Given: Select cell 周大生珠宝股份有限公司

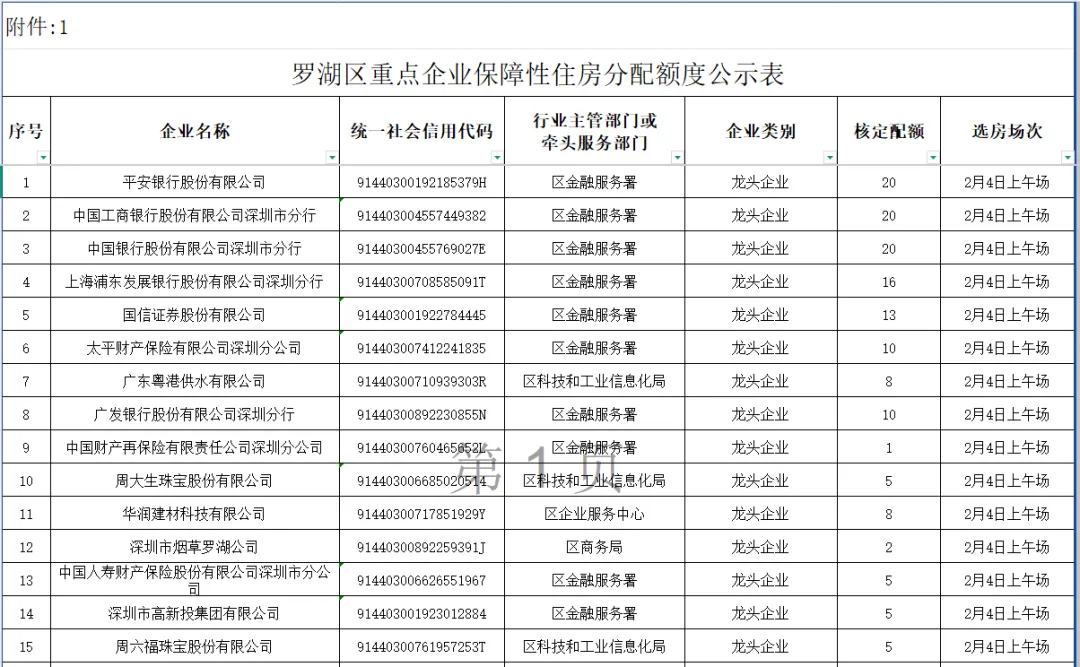Looking at the screenshot, I should [x=195, y=480].
